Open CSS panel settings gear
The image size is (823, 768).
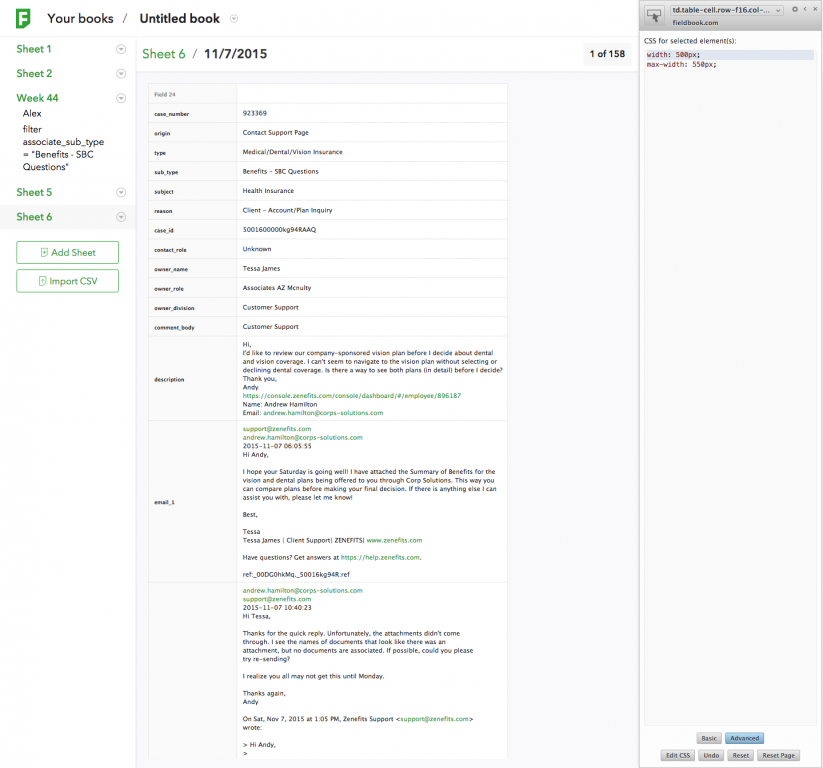[x=795, y=9]
